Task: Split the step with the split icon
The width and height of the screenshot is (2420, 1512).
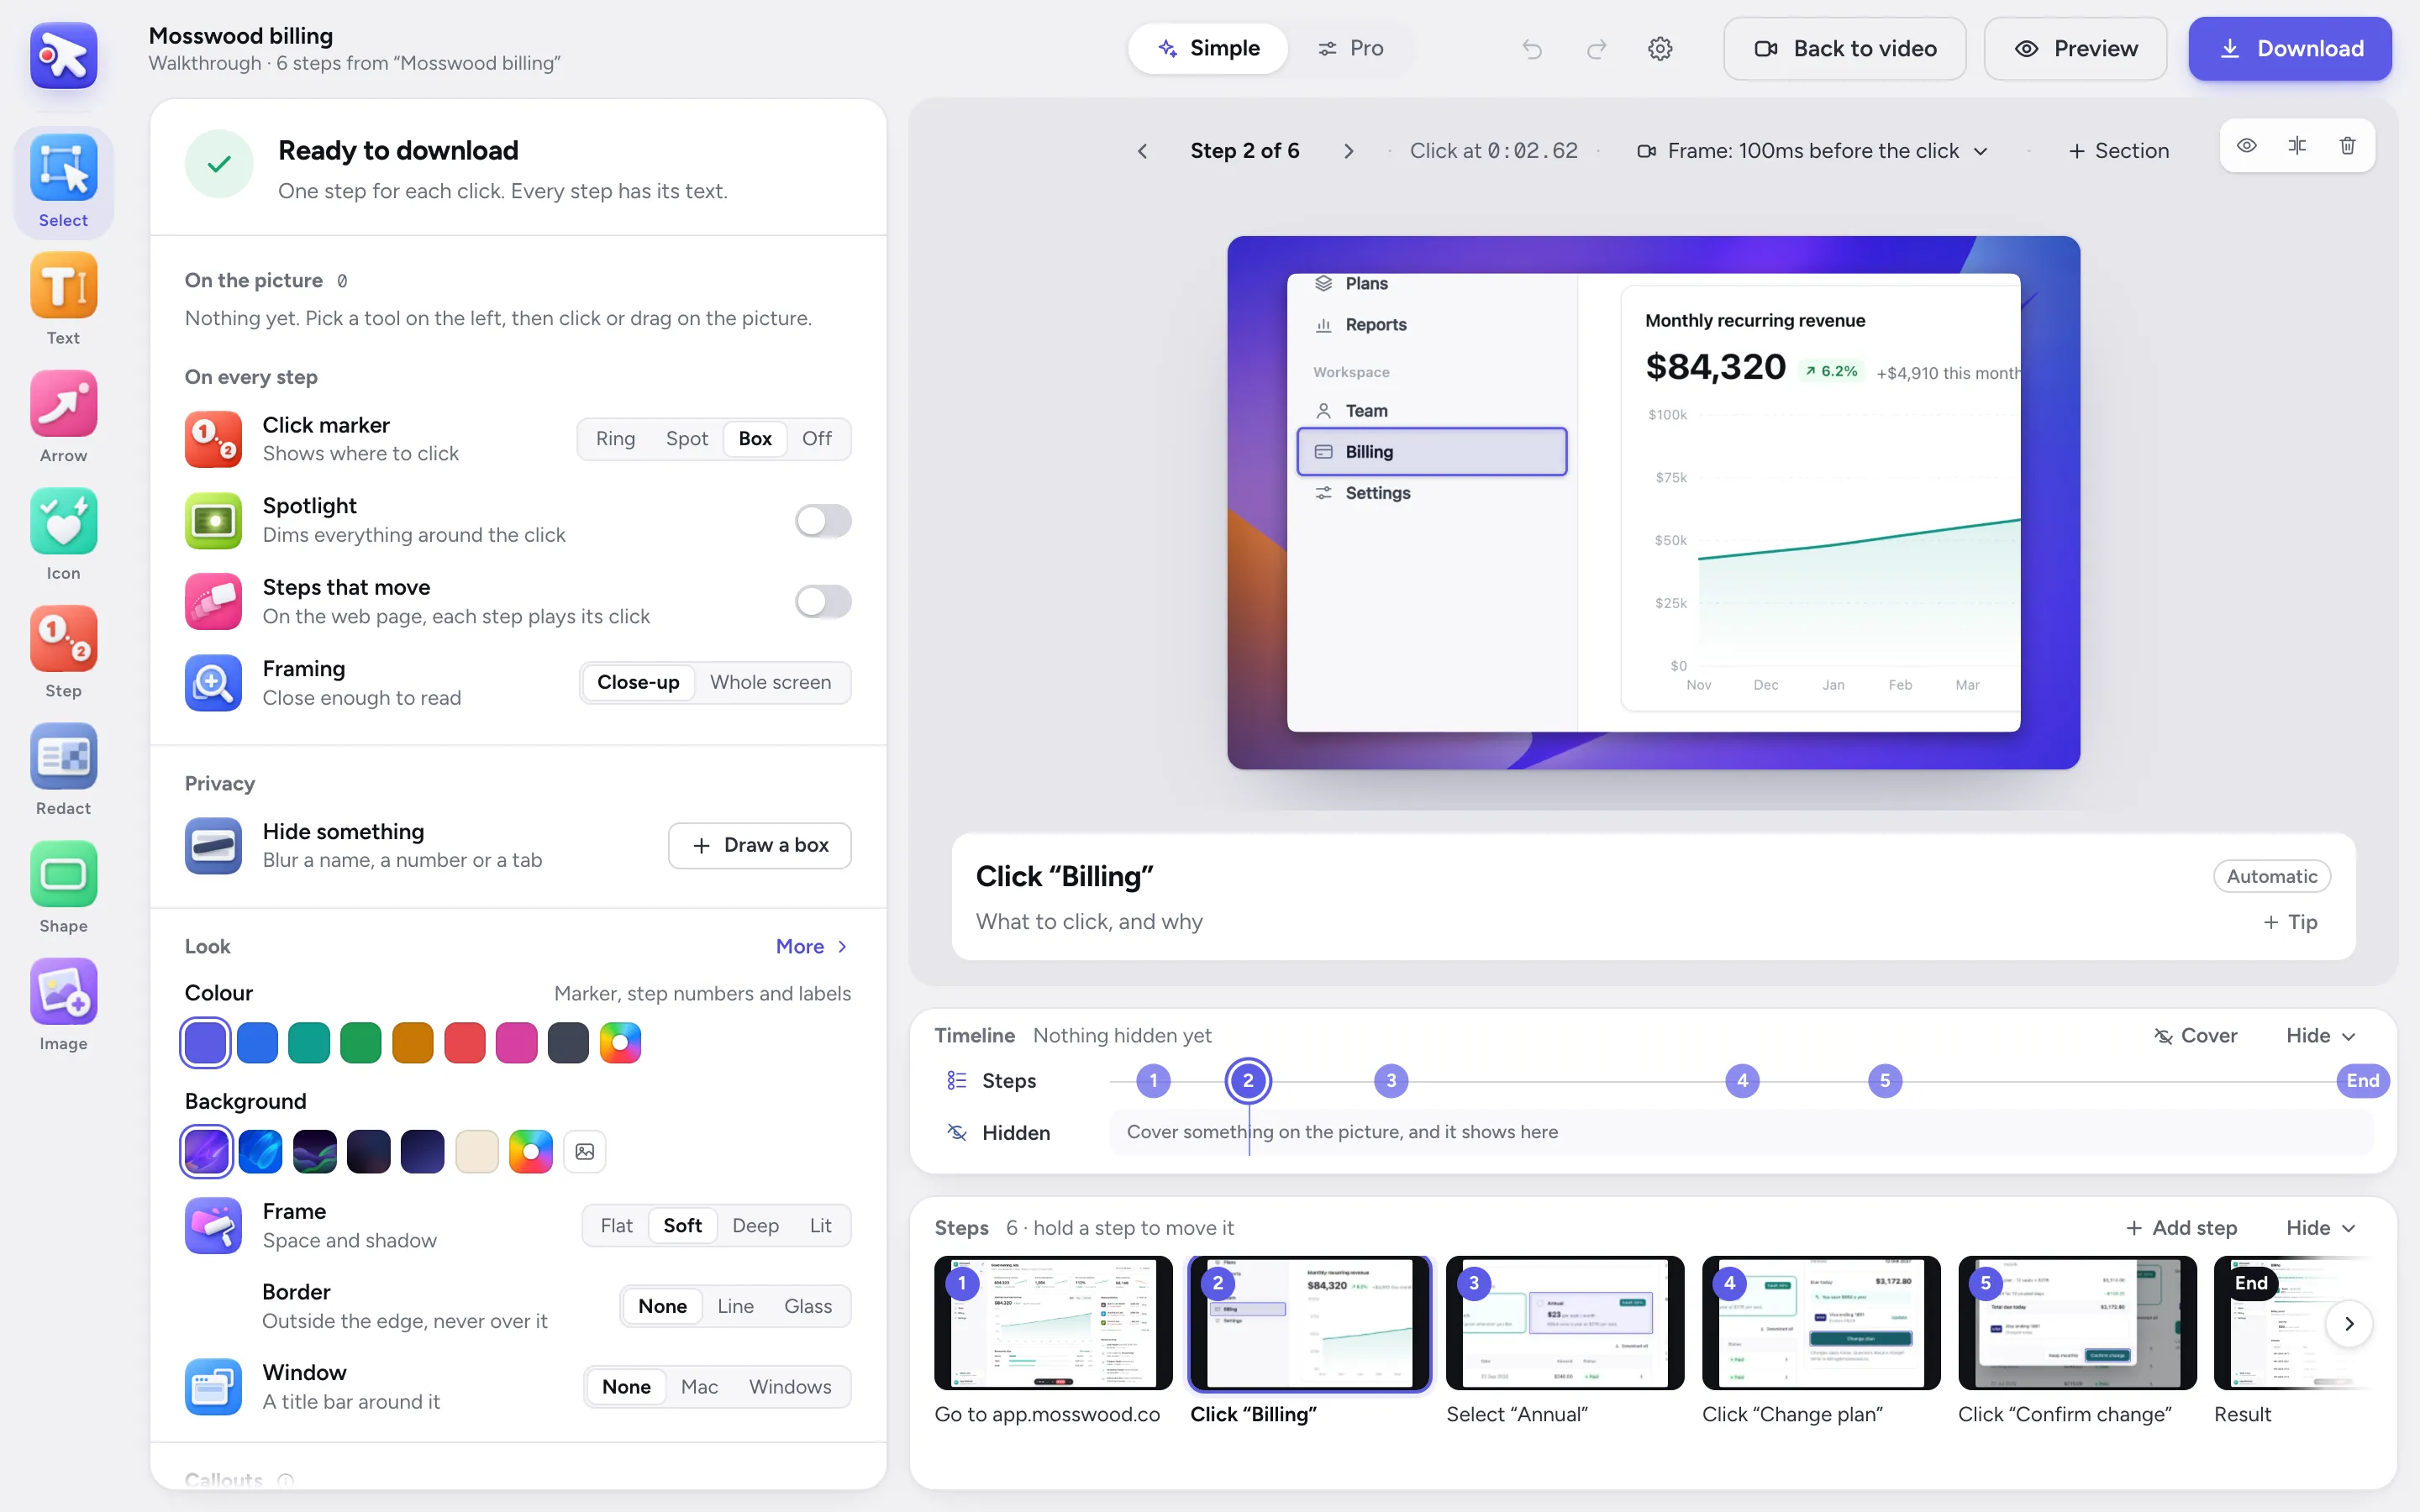Action: 2297,146
